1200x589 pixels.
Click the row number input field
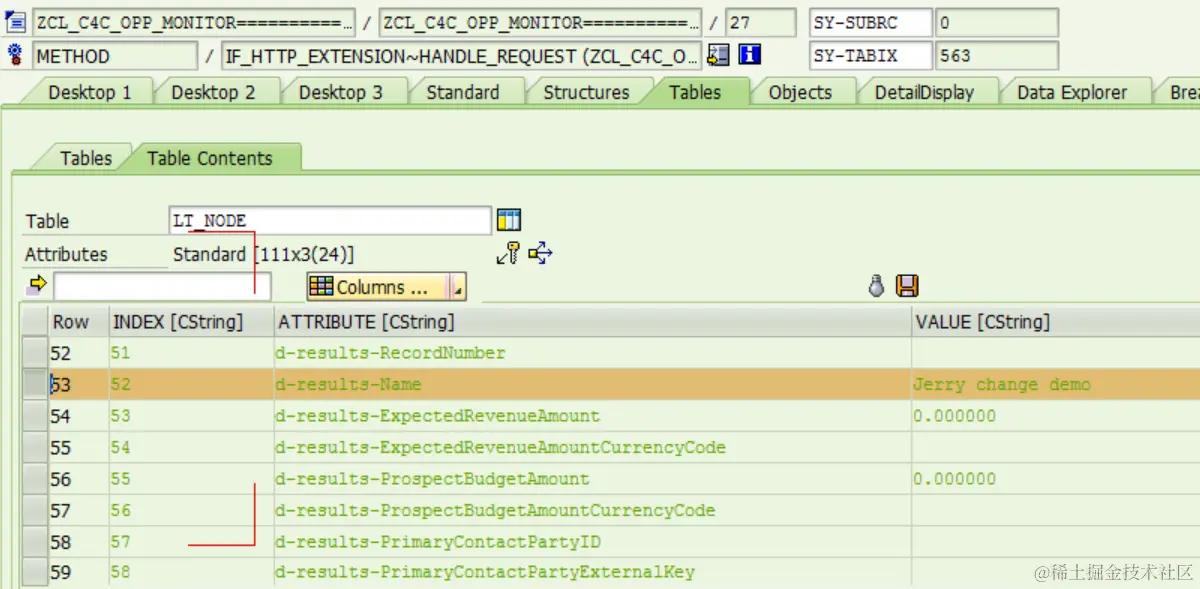[x=162, y=287]
